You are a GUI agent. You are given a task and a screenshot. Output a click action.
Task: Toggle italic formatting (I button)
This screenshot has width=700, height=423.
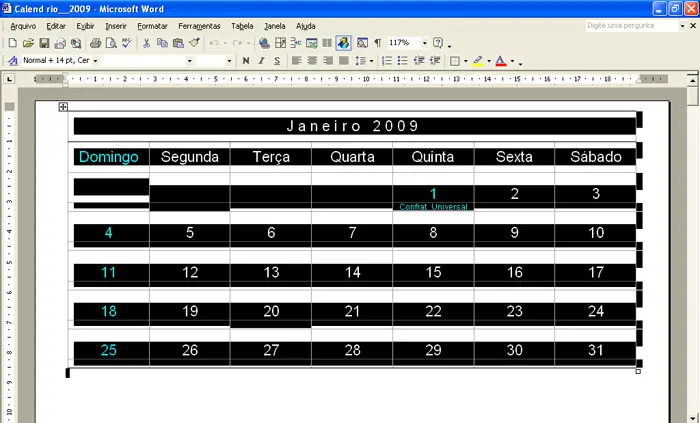pyautogui.click(x=261, y=61)
